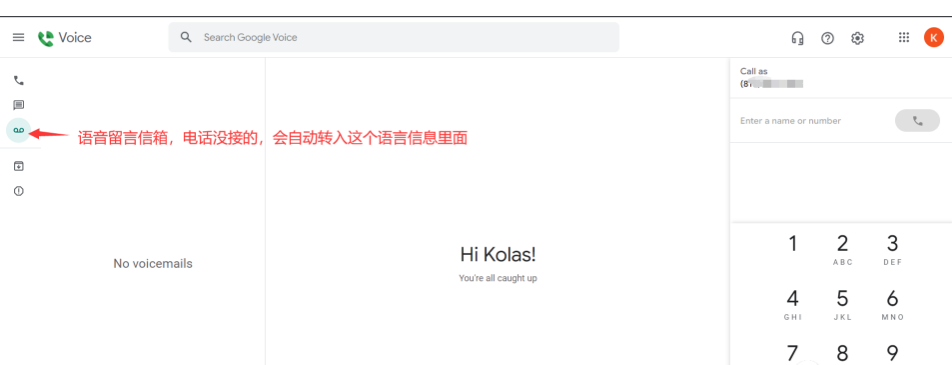The width and height of the screenshot is (952, 365).
Task: Select the Voicemail tab icon
Action: coord(19,131)
